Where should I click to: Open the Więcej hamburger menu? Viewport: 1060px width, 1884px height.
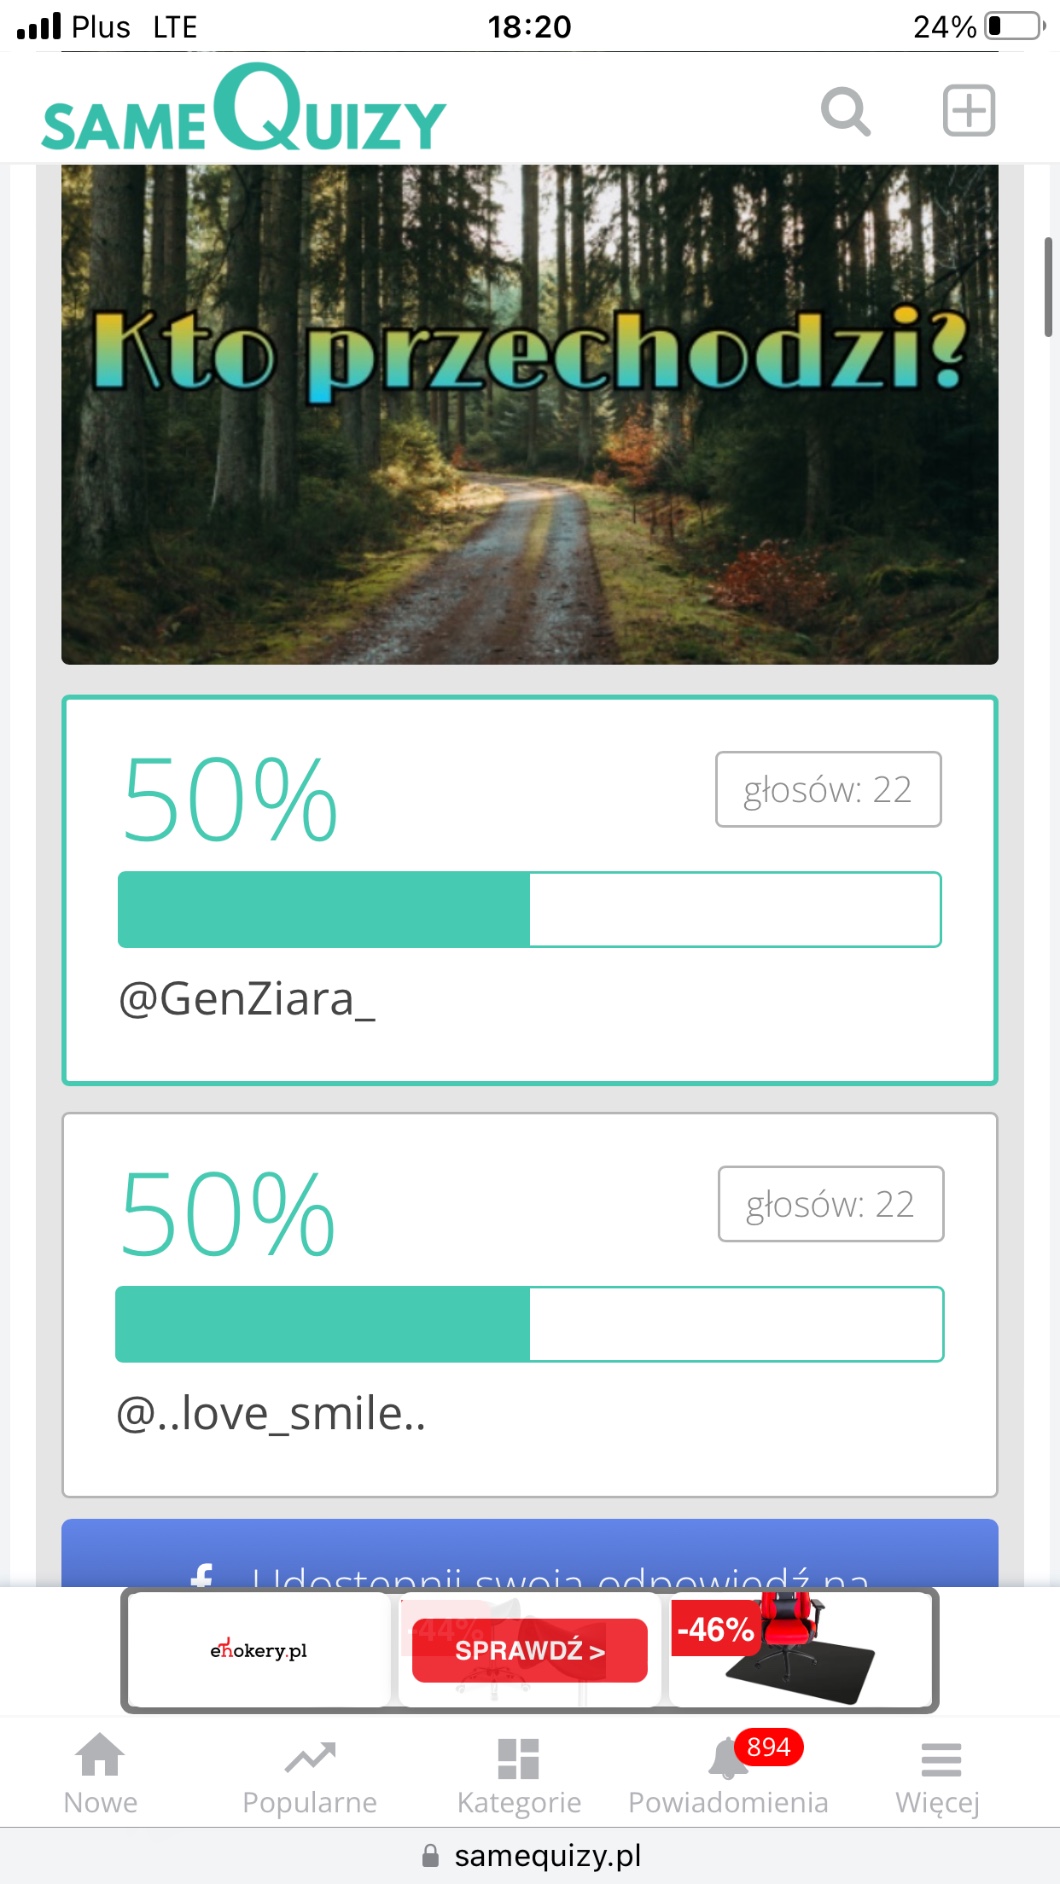[940, 1759]
